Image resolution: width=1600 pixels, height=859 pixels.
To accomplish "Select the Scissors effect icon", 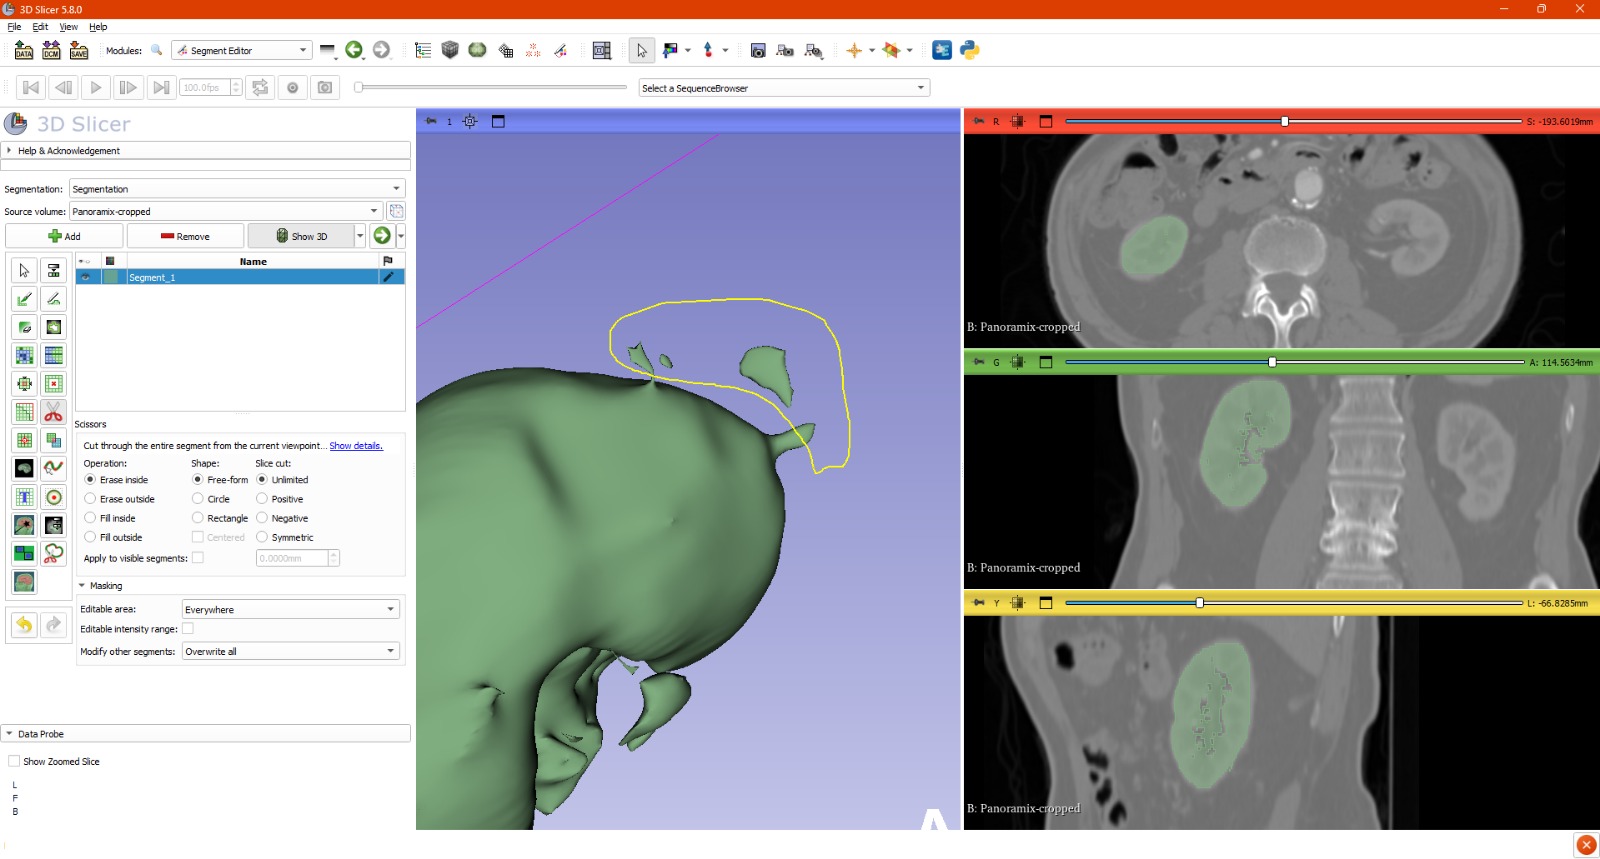I will 54,412.
